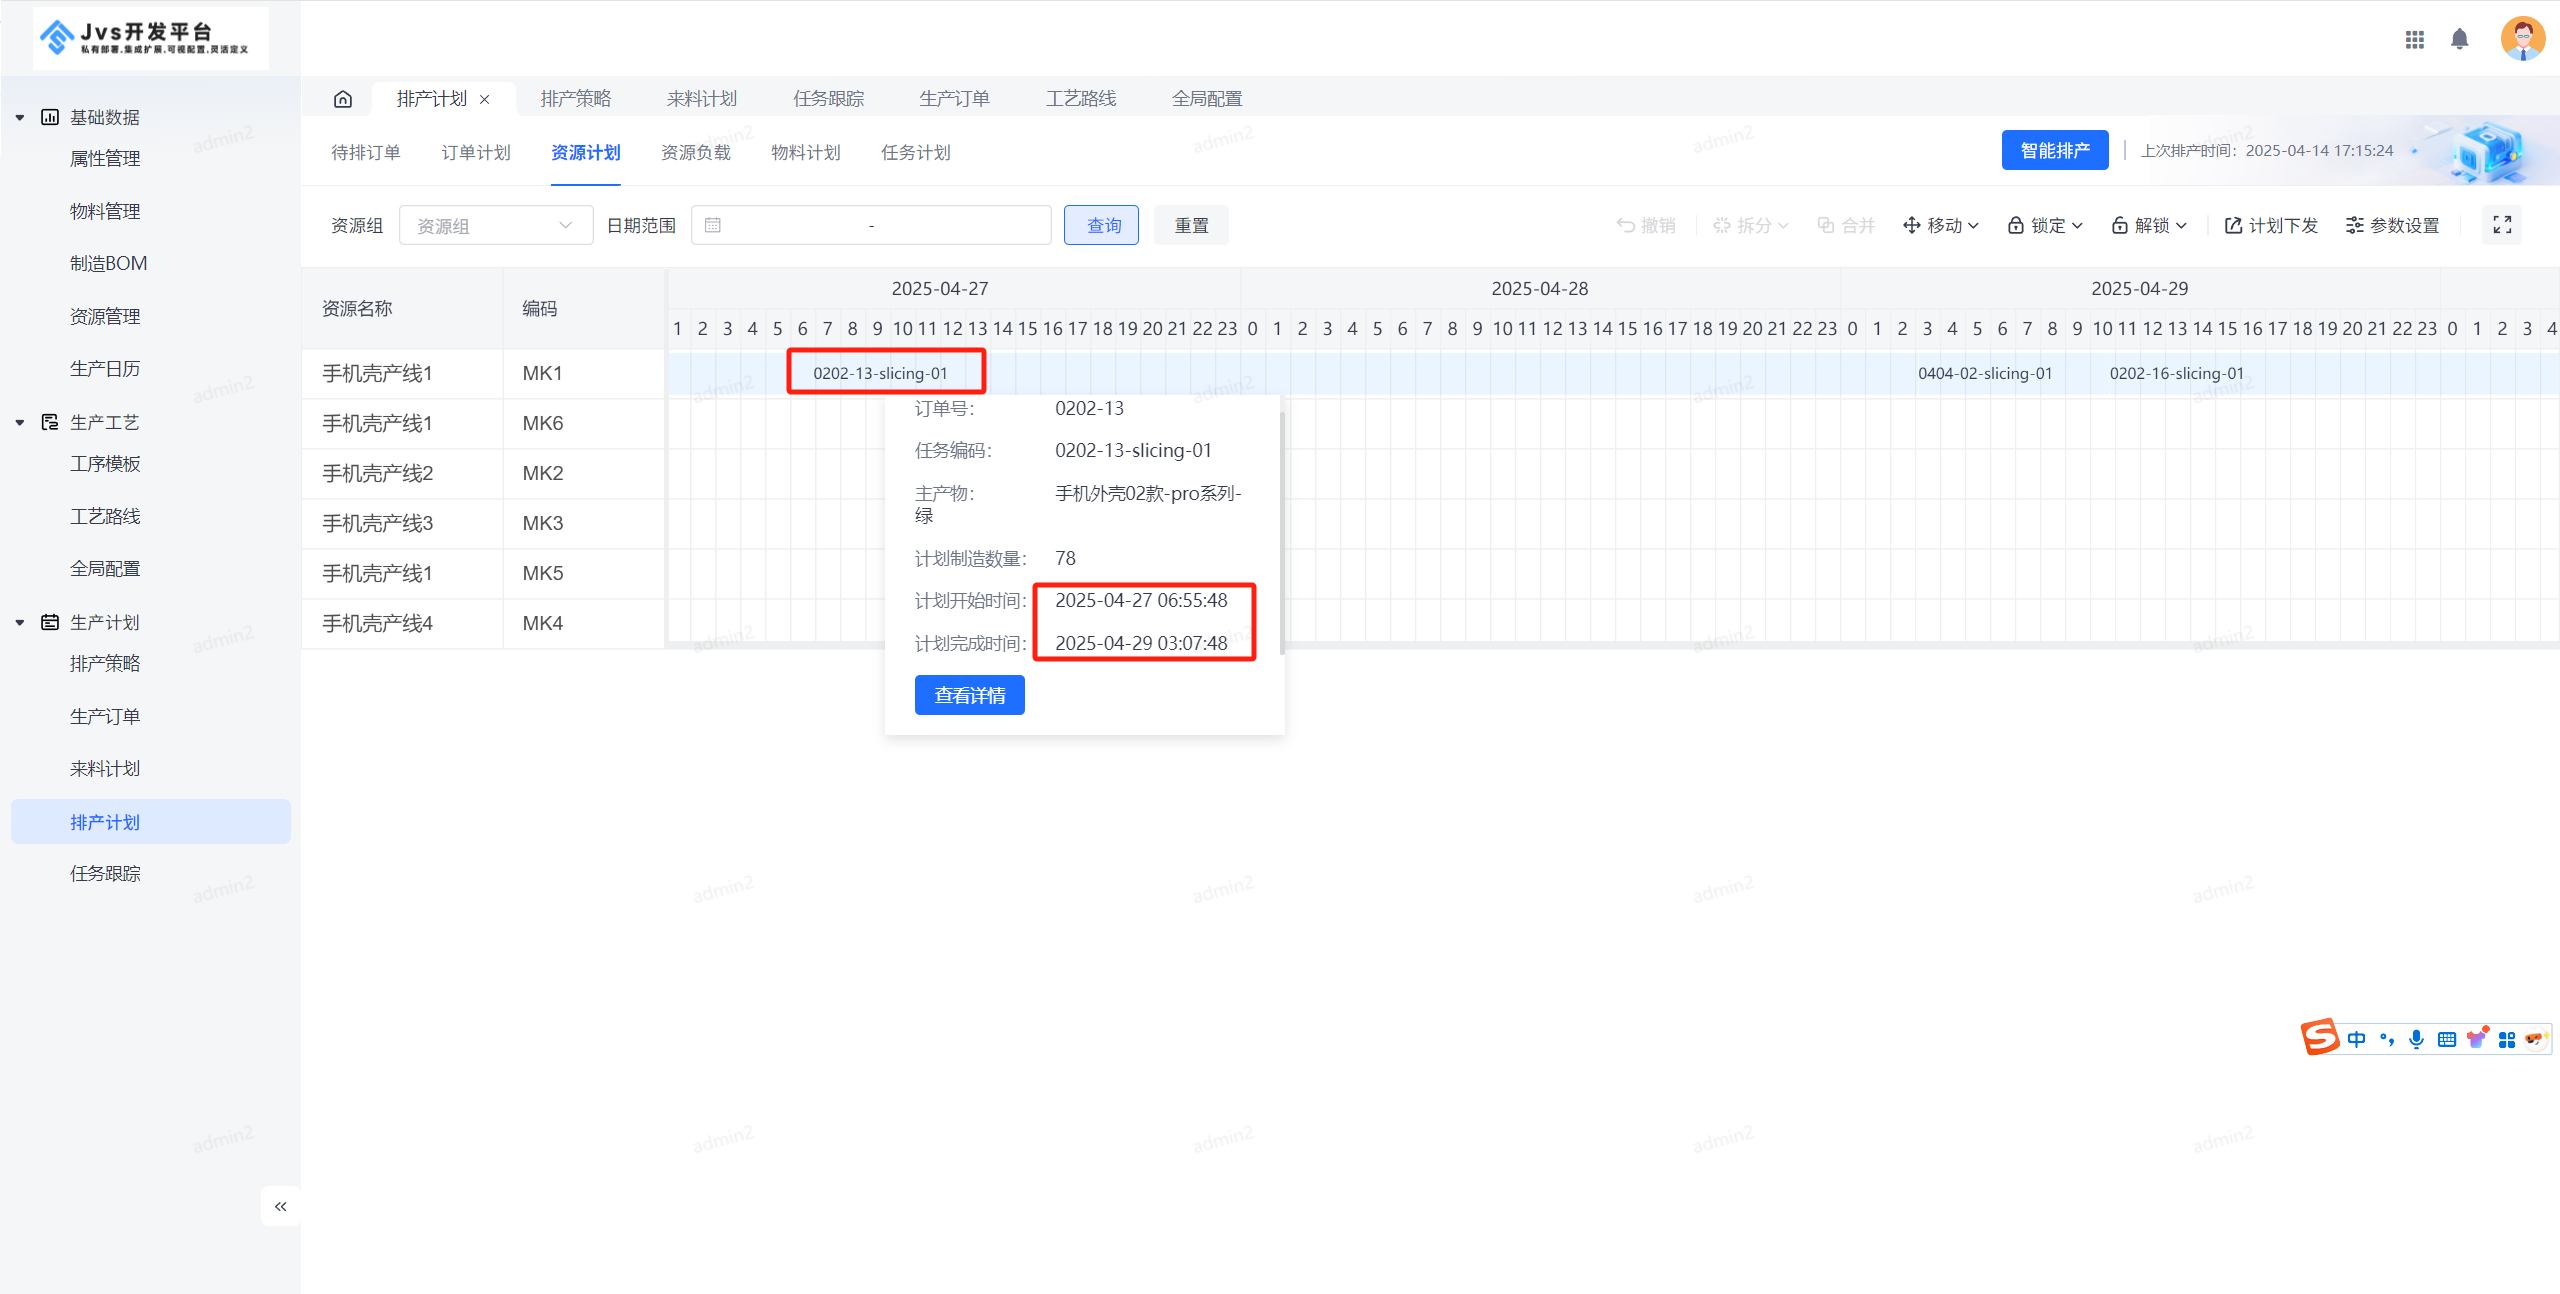Toggle the soft keyboard on input bar
2560x1294 pixels.
pyautogui.click(x=2446, y=1038)
